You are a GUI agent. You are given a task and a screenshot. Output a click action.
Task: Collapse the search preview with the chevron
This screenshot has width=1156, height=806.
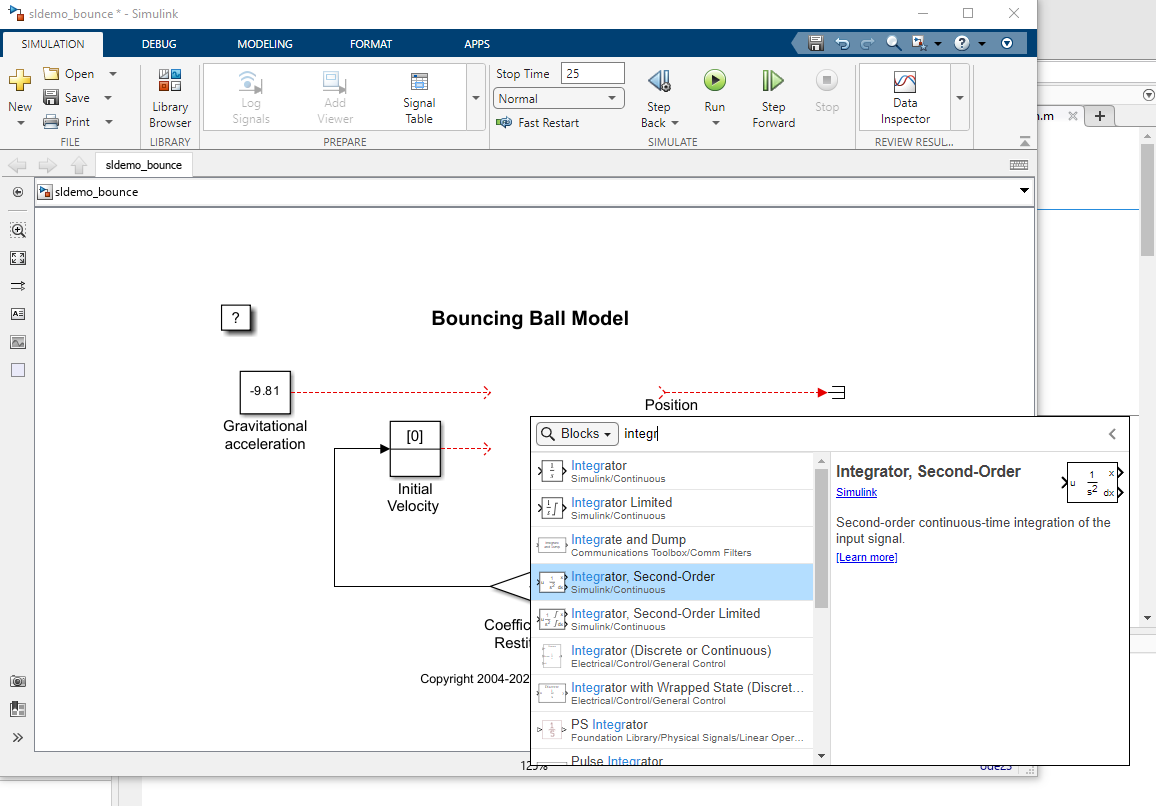[1112, 434]
